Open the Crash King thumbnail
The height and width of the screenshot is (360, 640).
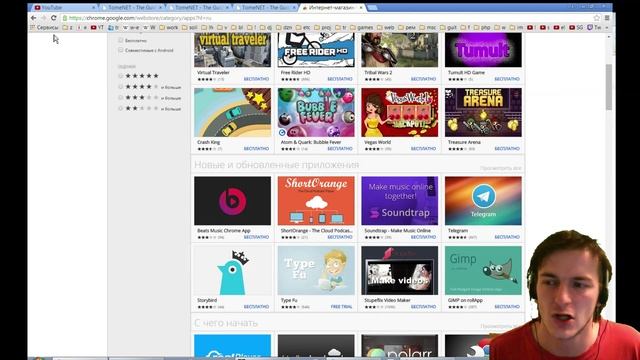(x=232, y=113)
